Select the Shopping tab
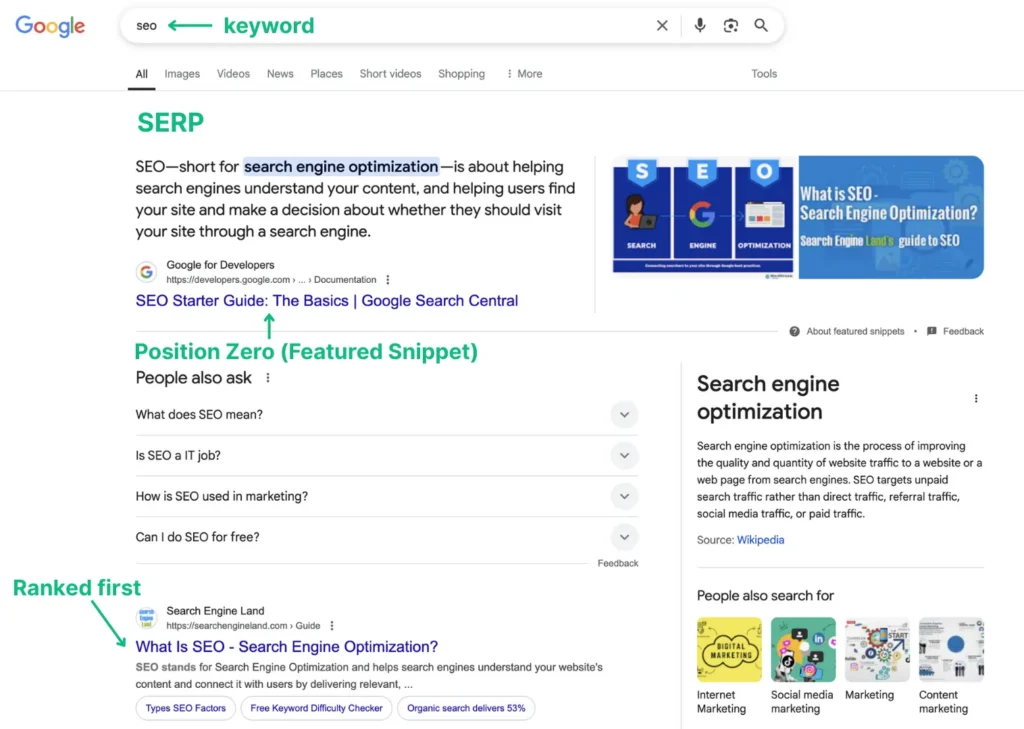This screenshot has width=1024, height=729. pos(461,73)
